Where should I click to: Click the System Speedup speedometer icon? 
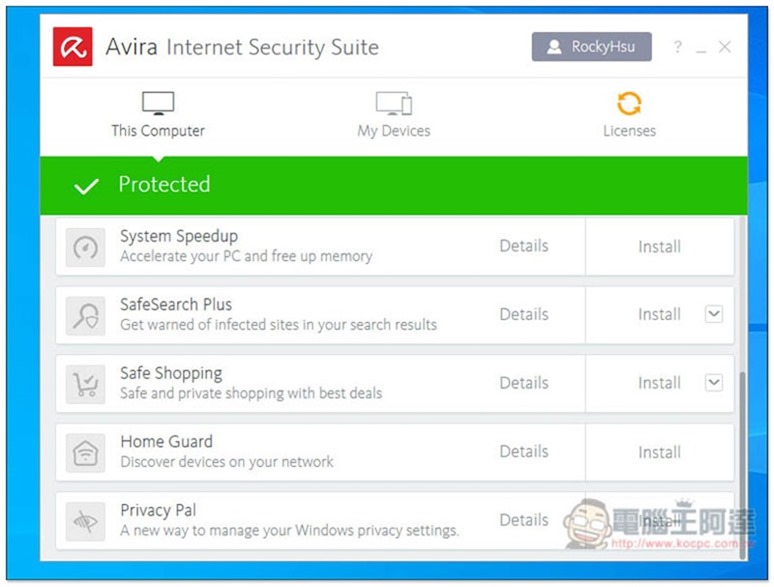tap(85, 247)
